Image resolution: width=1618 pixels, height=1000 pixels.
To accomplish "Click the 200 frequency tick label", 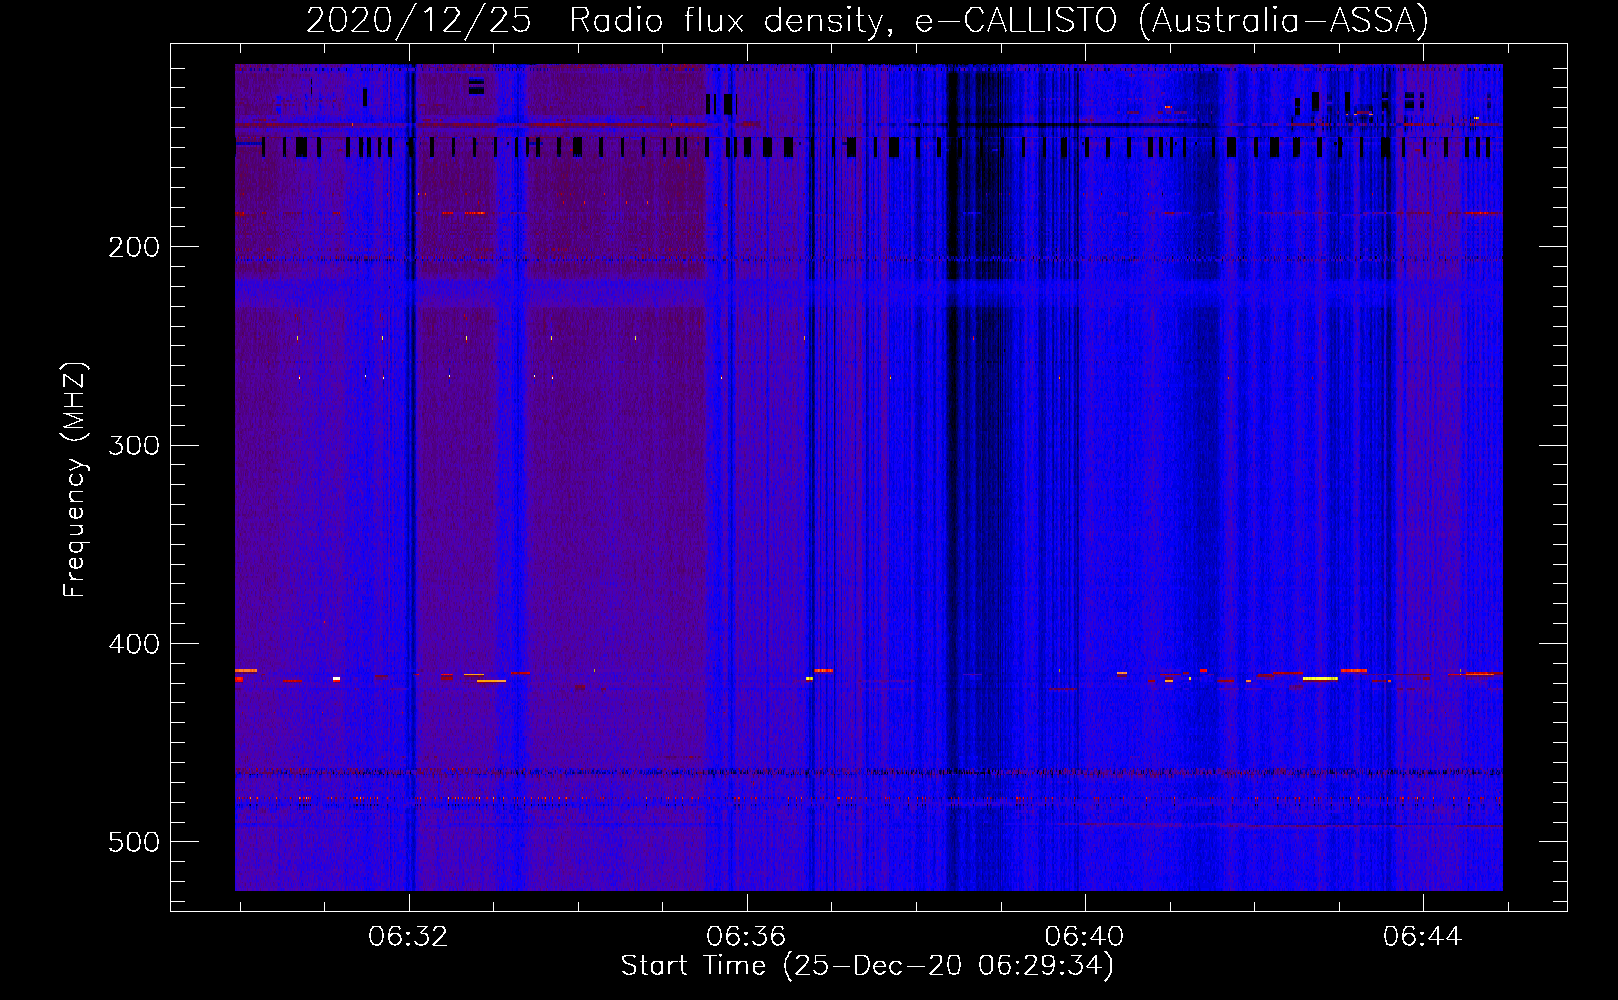I will [x=134, y=247].
